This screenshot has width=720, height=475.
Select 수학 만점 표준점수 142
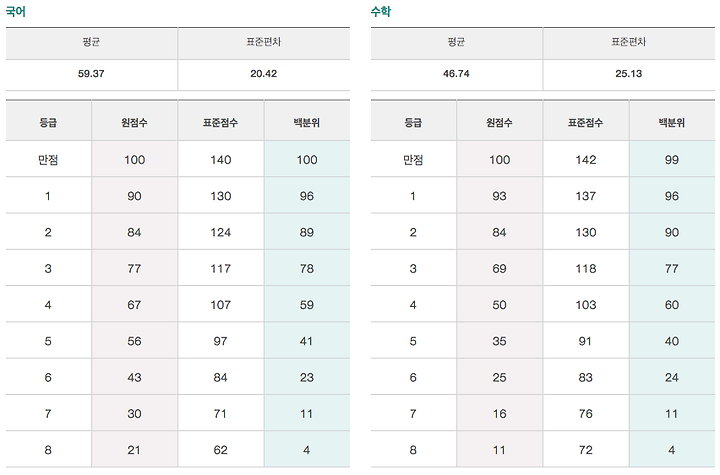point(585,160)
